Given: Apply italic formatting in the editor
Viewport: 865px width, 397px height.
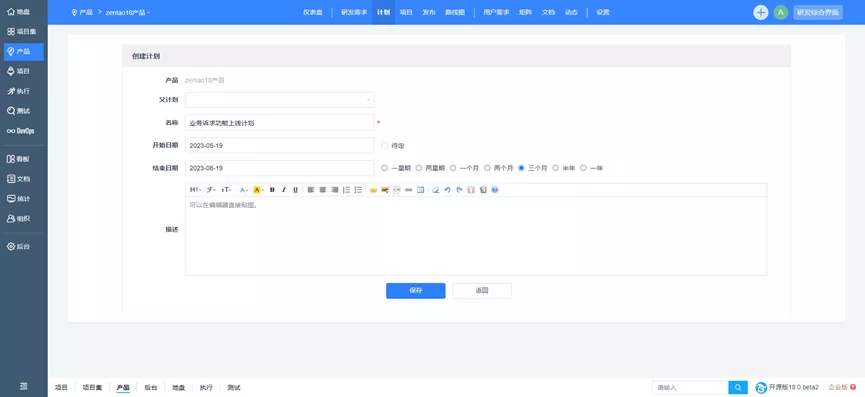Looking at the screenshot, I should pos(284,190).
